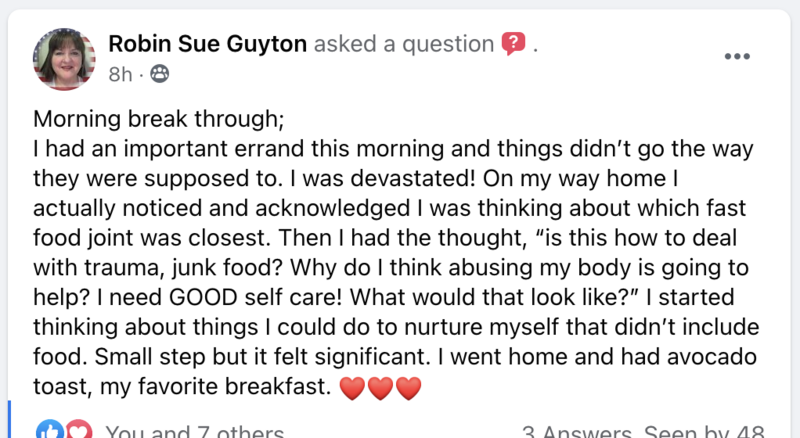Click the word GOOD in post text
The width and height of the screenshot is (800, 438).
tap(203, 297)
